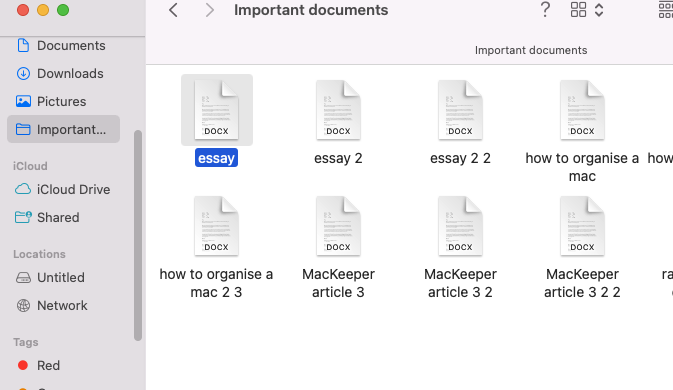This screenshot has height=390, width=673.
Task: Select the essay 2 2 document icon
Action: click(460, 110)
